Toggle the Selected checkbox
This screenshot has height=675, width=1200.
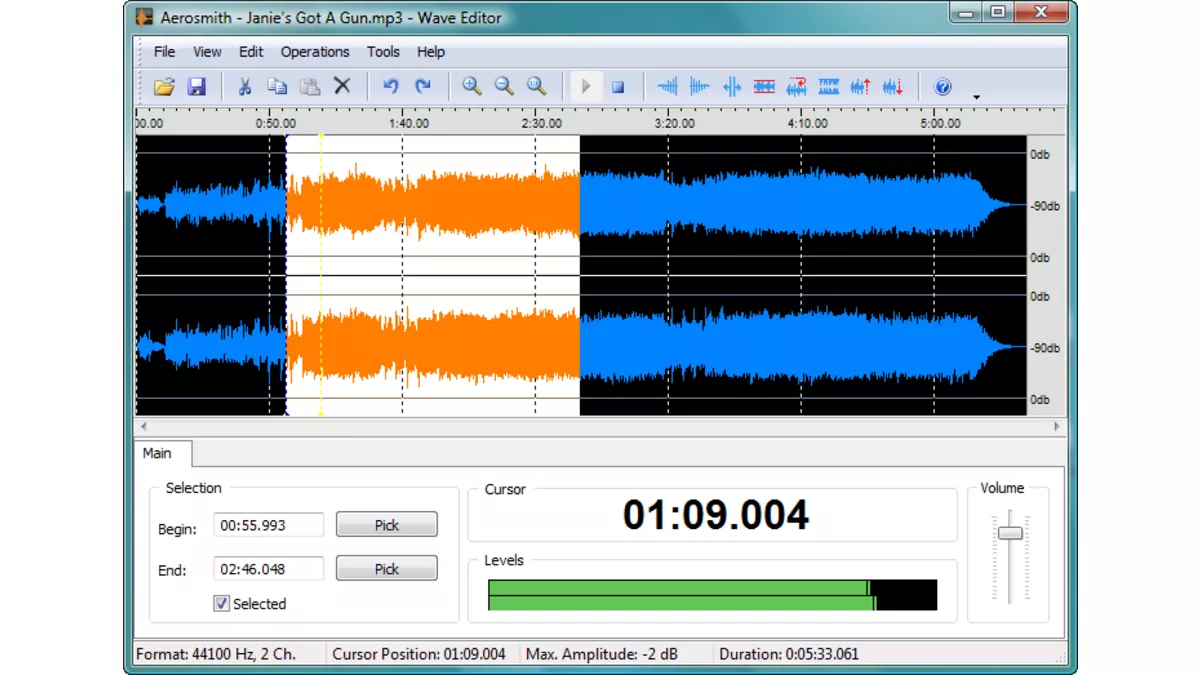point(221,603)
